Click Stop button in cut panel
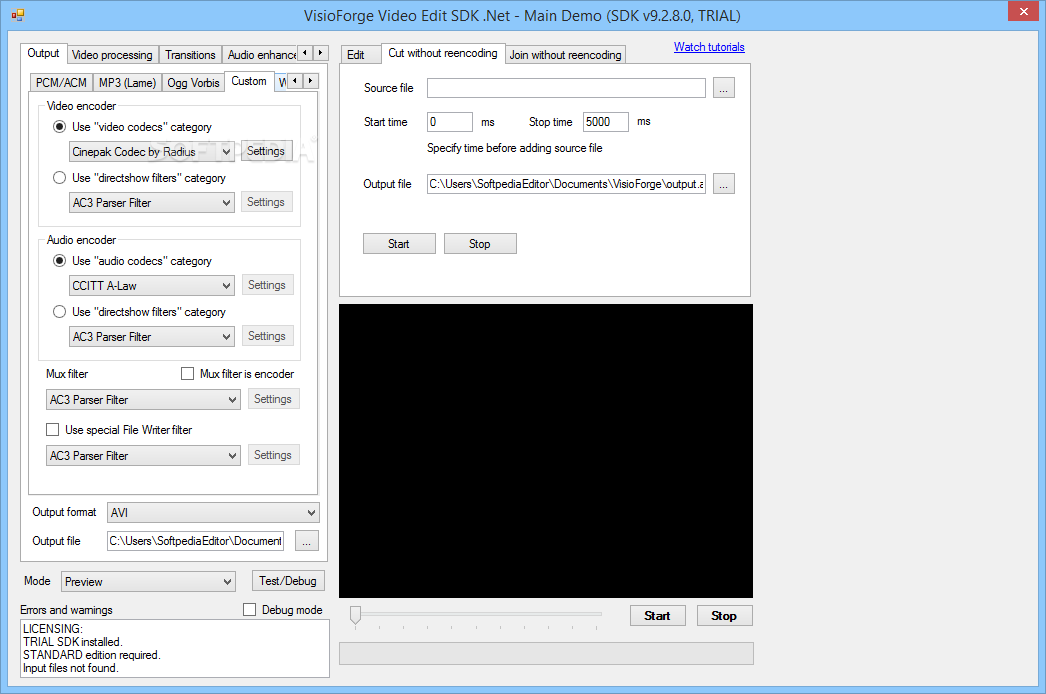This screenshot has width=1046, height=694. tap(480, 244)
